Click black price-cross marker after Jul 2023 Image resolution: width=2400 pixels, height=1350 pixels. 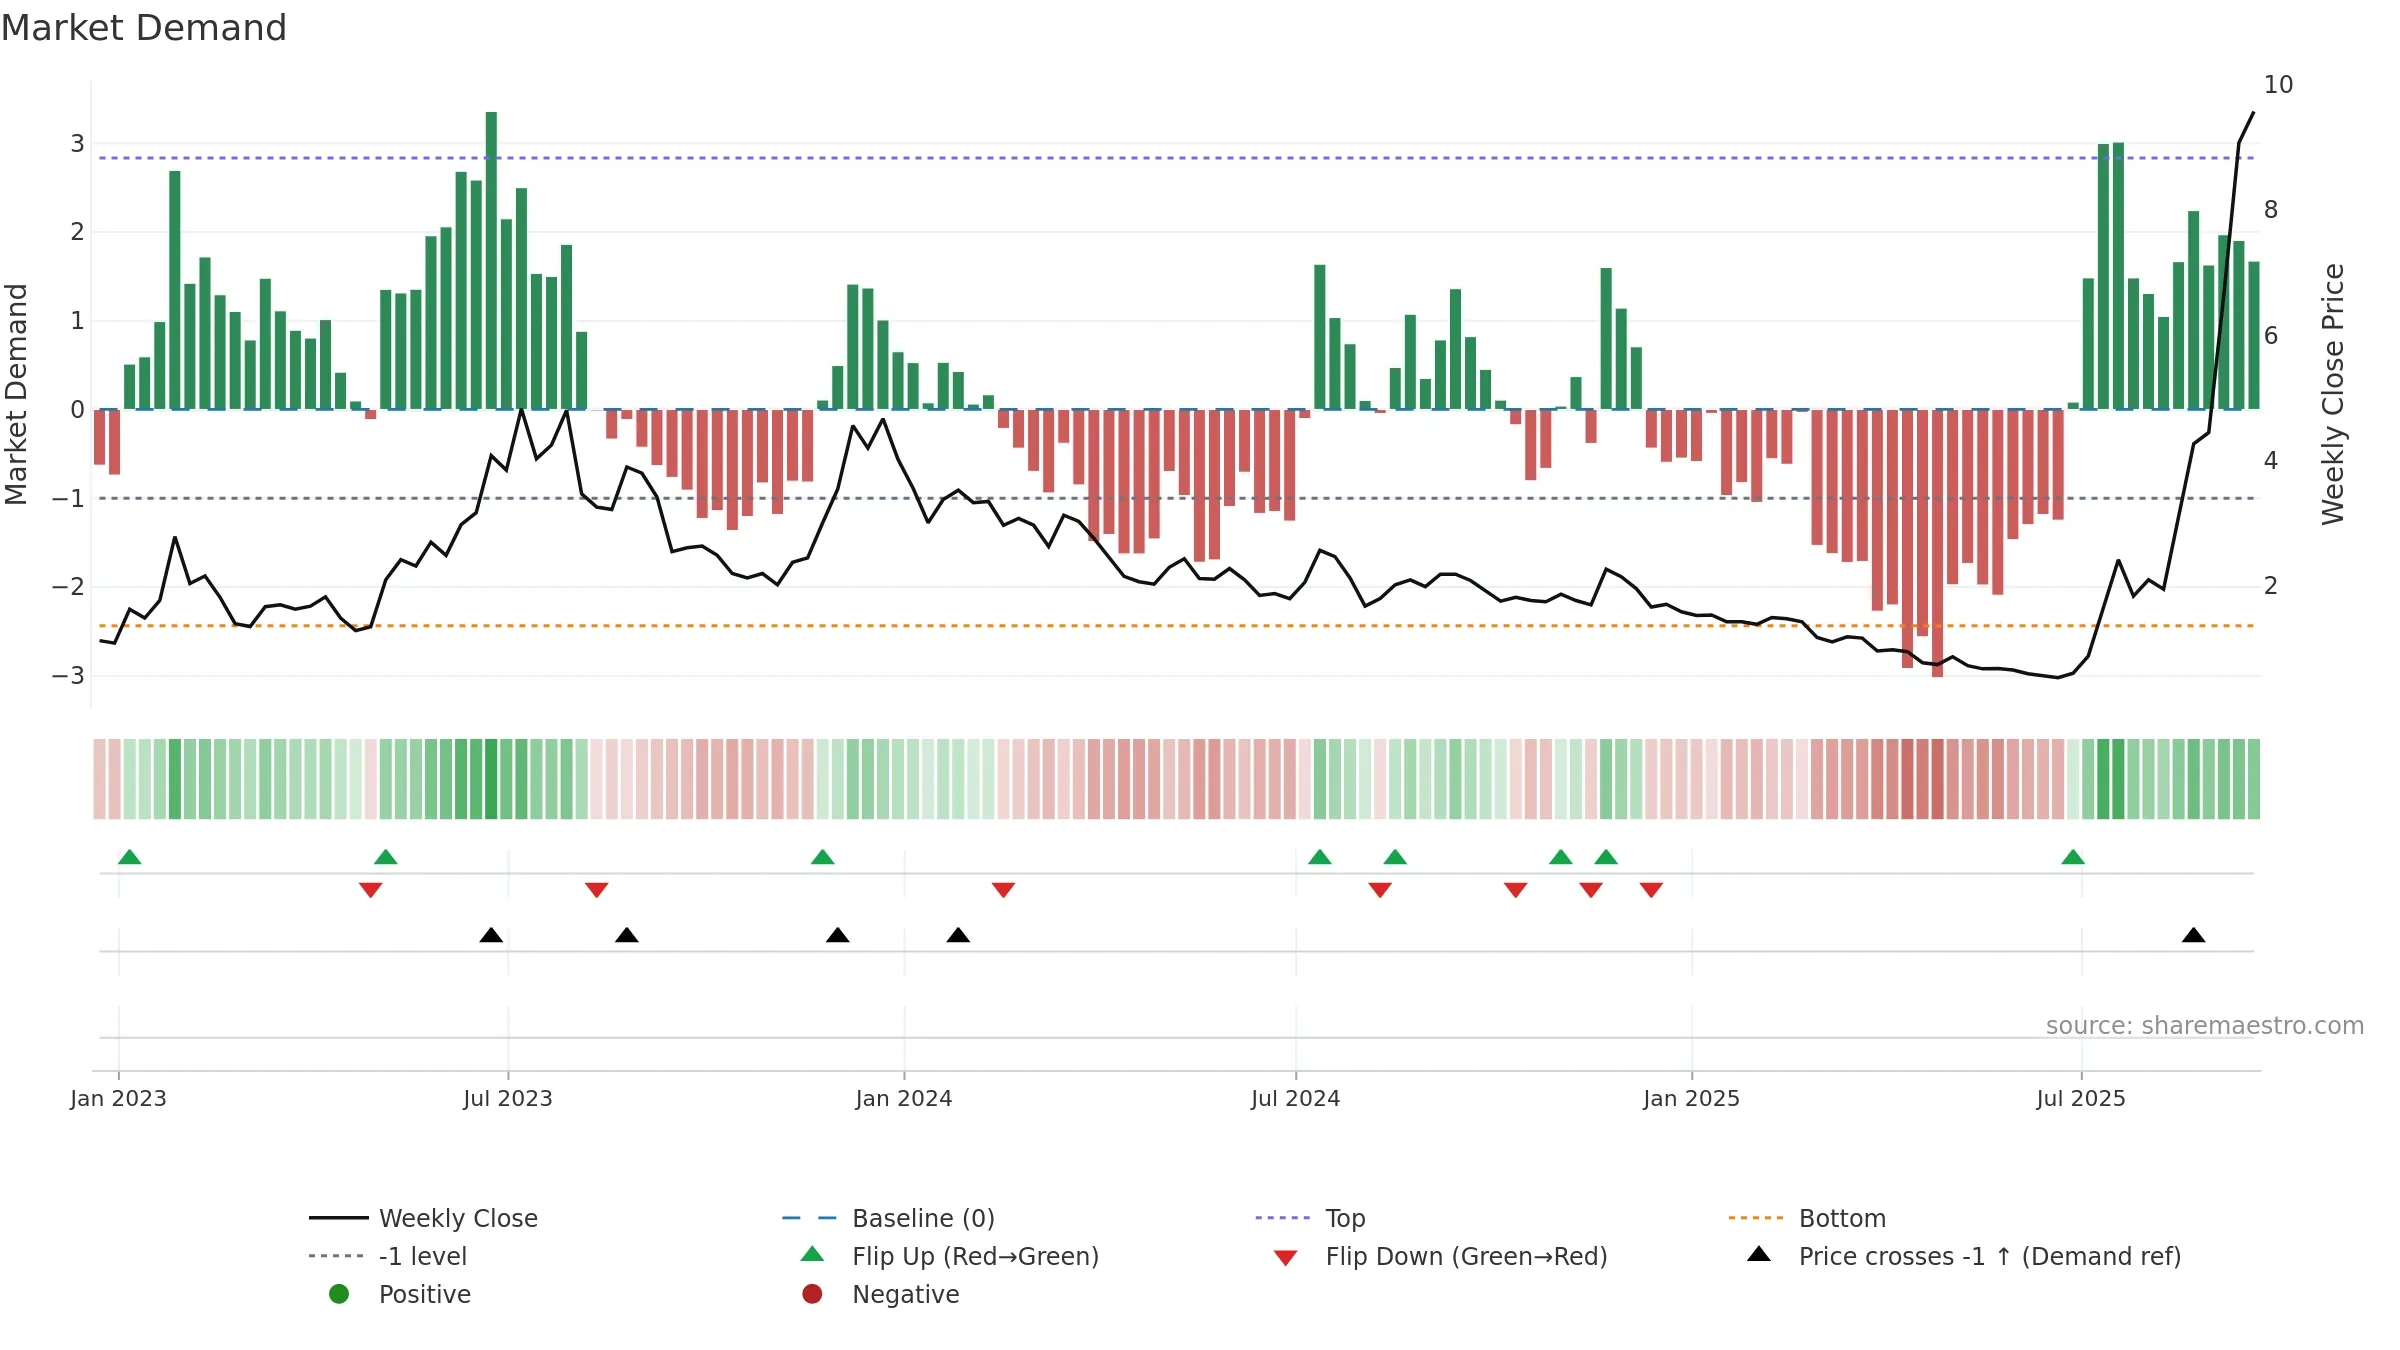[627, 935]
